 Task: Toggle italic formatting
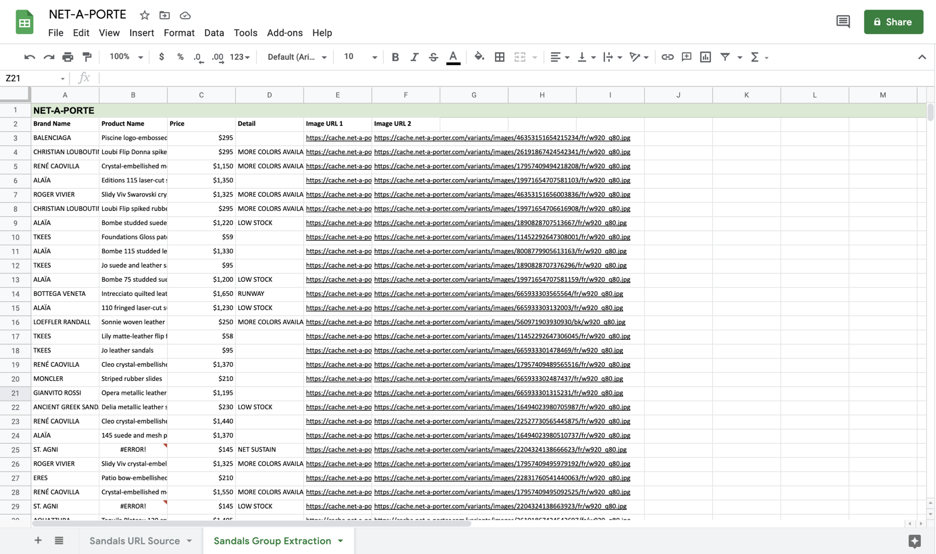click(414, 57)
